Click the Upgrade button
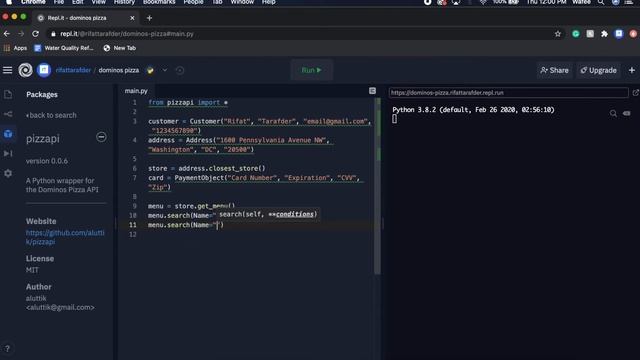The image size is (640, 360). tap(598, 70)
